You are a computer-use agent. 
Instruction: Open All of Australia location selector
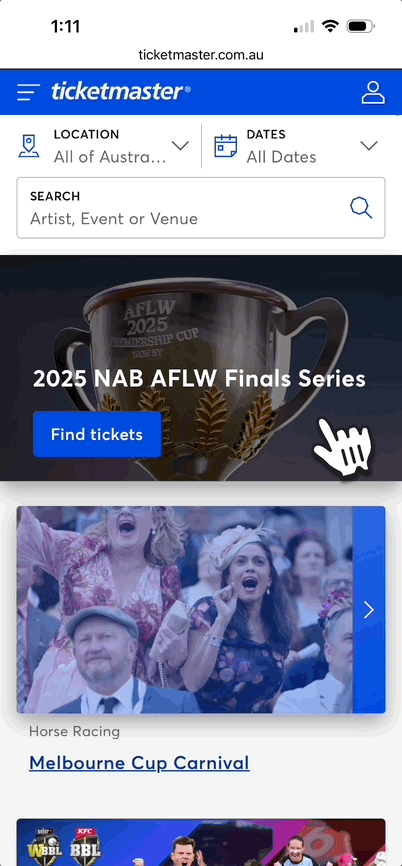105,146
